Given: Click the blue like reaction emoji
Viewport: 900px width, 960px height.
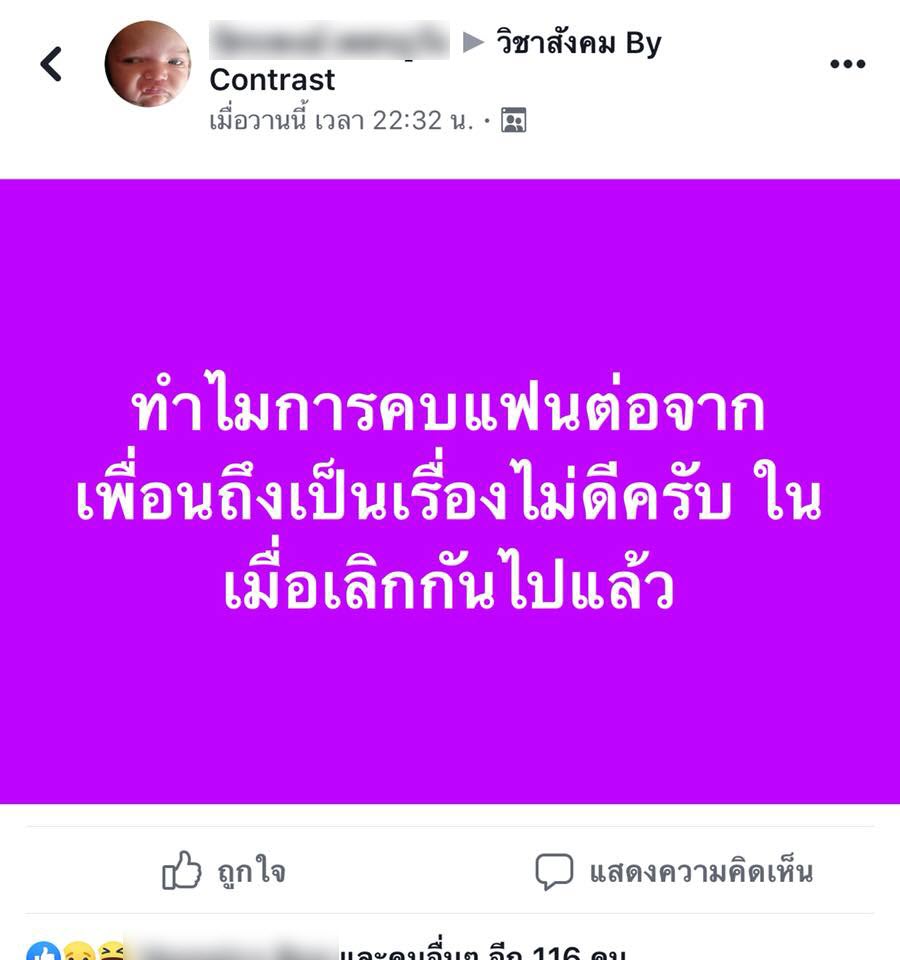Looking at the screenshot, I should (44, 953).
